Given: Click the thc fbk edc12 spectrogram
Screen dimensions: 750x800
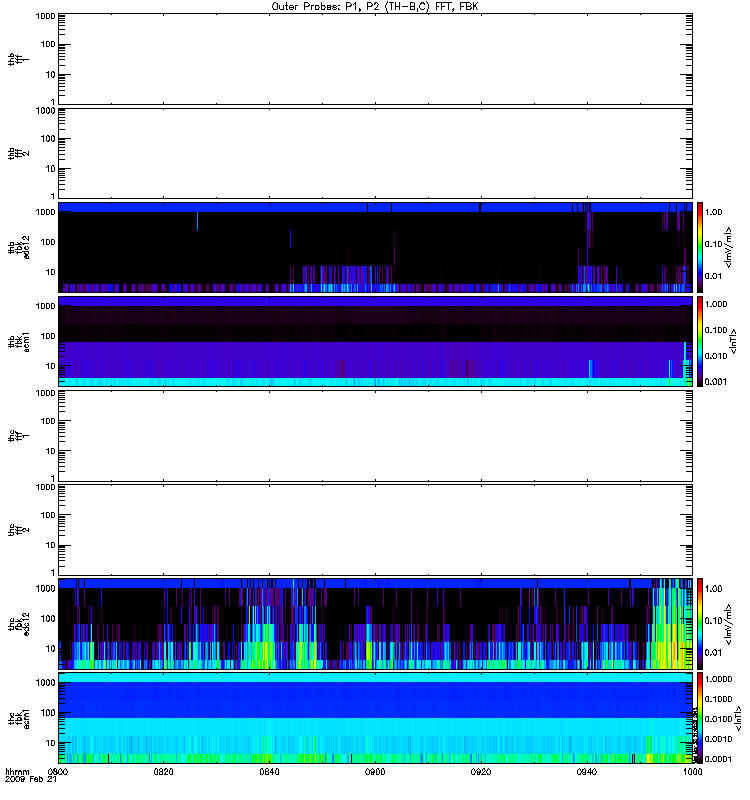Looking at the screenshot, I should tap(375, 622).
